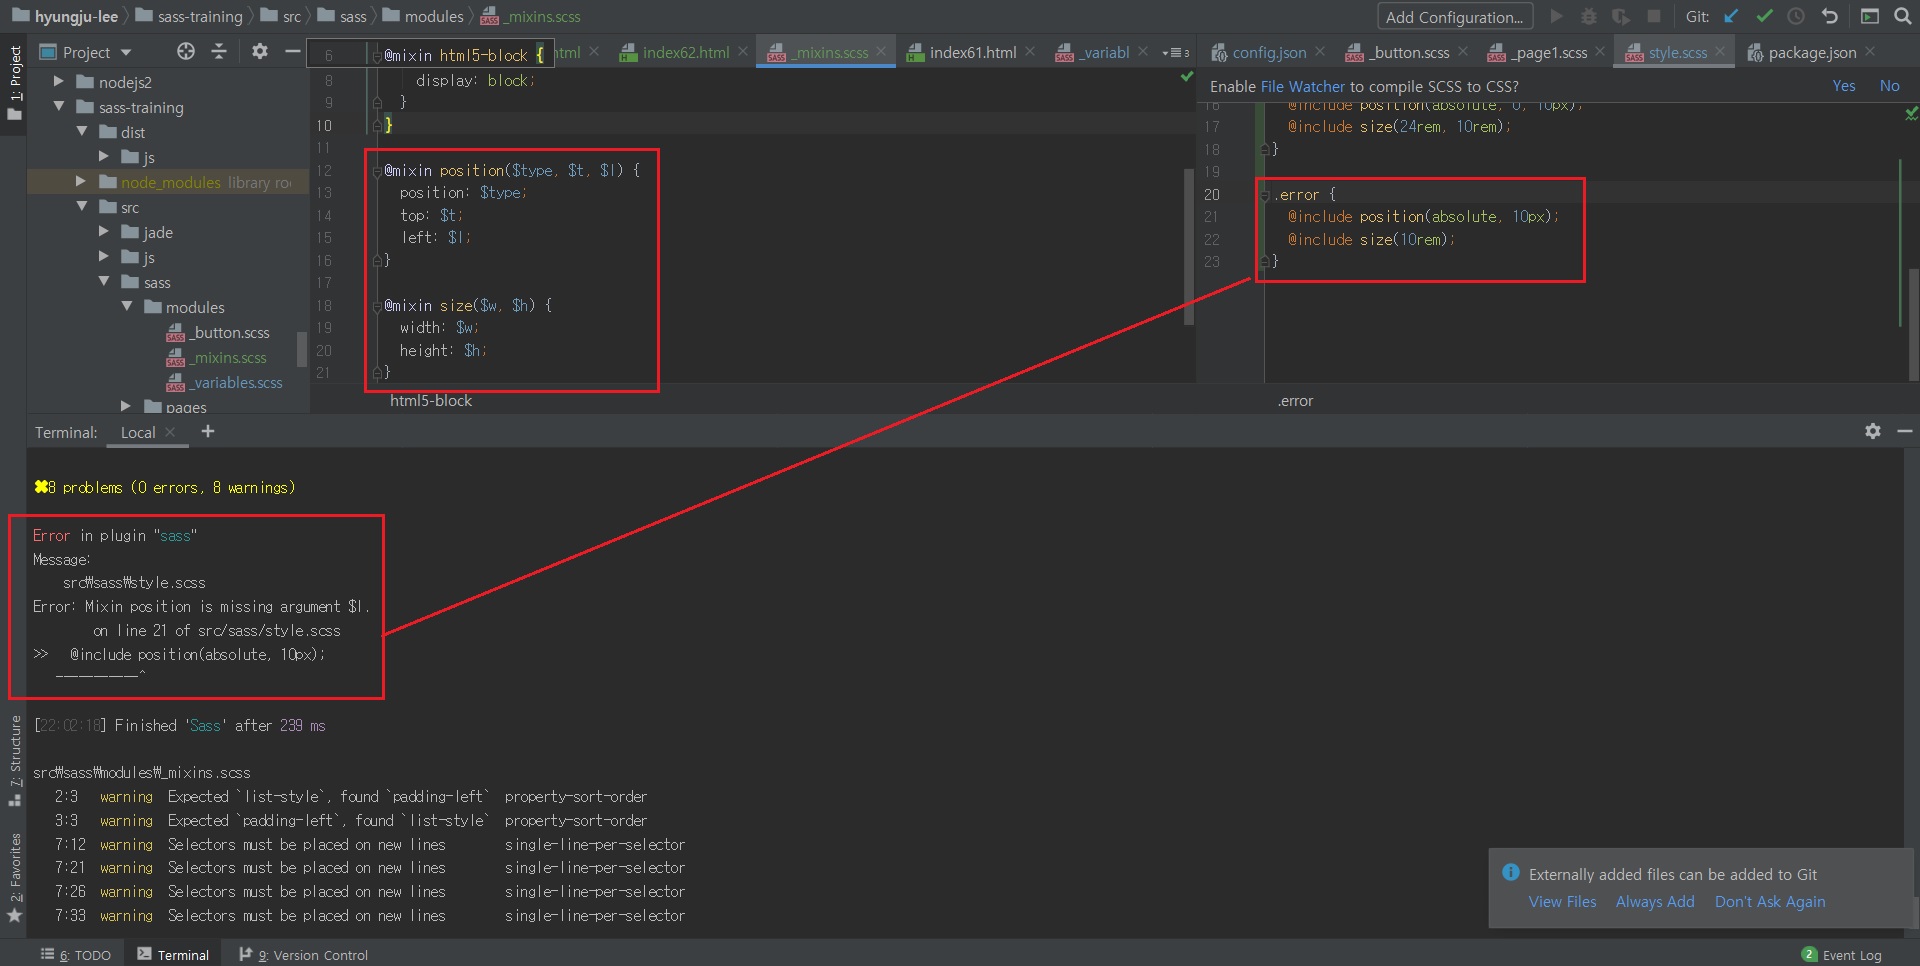Screen dimensions: 1920x966
Task: Click Yes to enable File Watcher
Action: [1843, 86]
